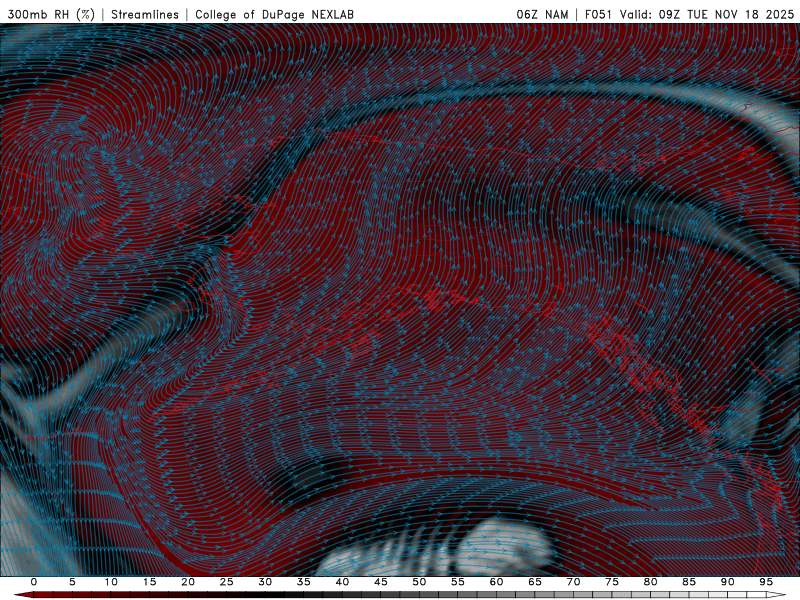Click the '0' value on color scale

point(34,582)
